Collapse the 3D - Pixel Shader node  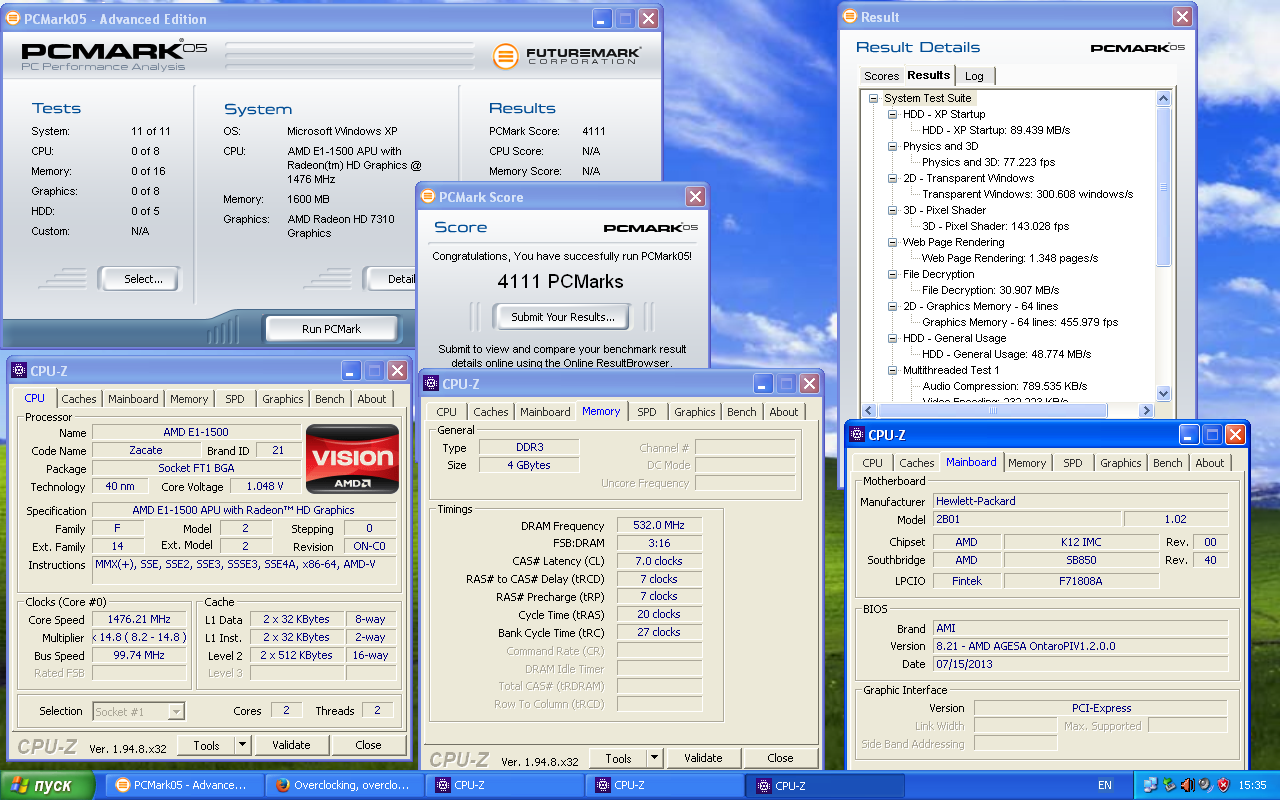(893, 210)
